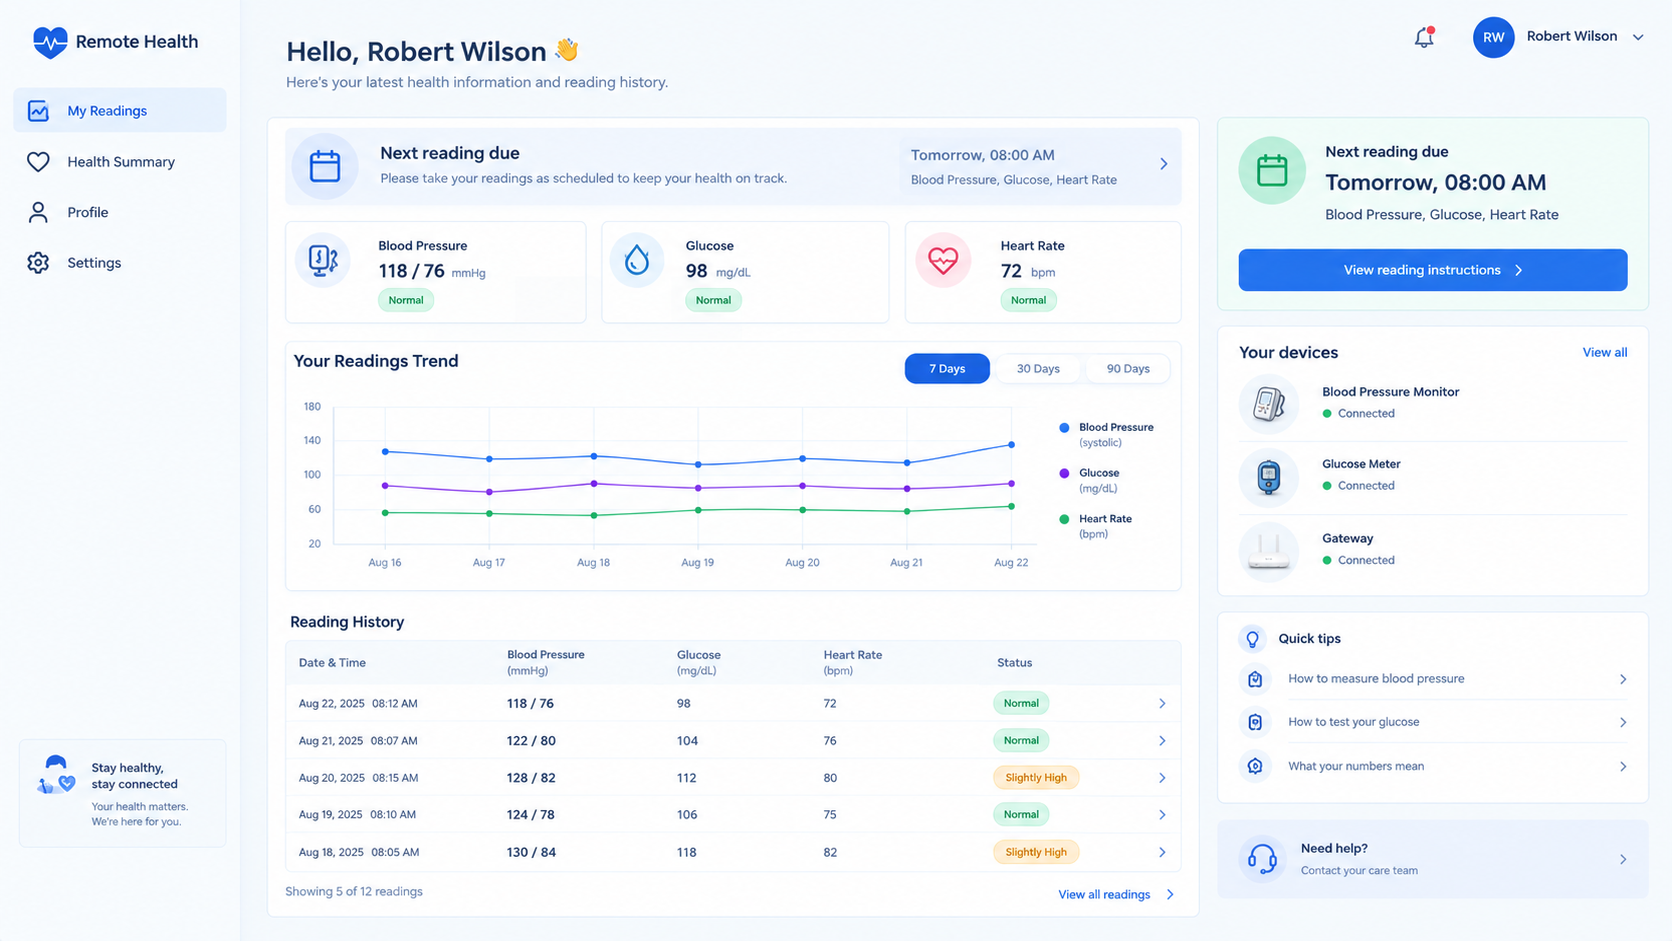Viewport: 1672px width, 941px height.
Task: Click View reading instructions button
Action: [1433, 270]
